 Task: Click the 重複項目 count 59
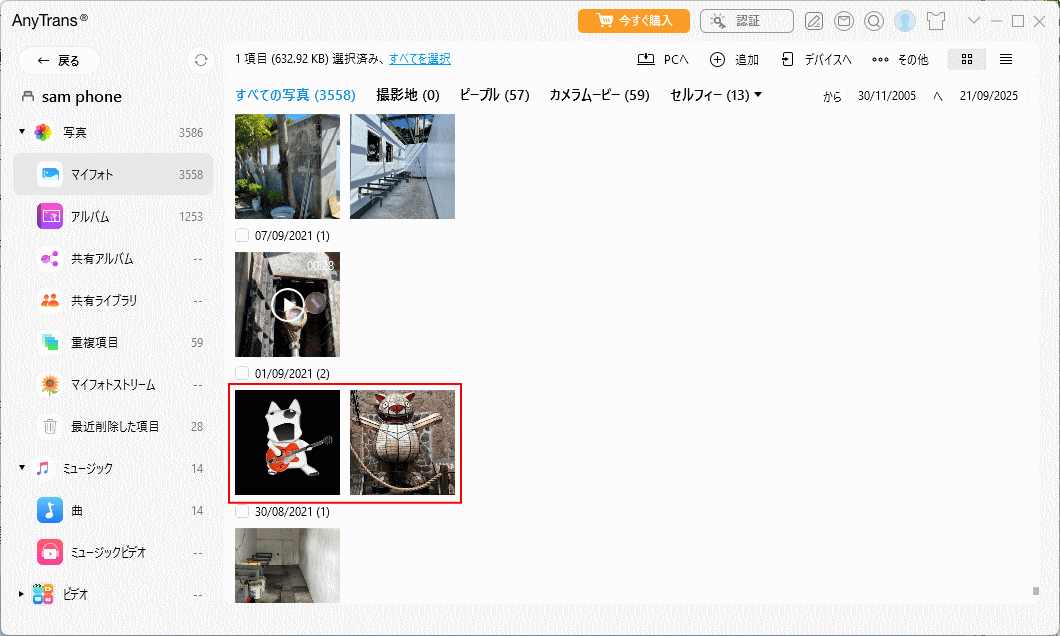click(197, 342)
